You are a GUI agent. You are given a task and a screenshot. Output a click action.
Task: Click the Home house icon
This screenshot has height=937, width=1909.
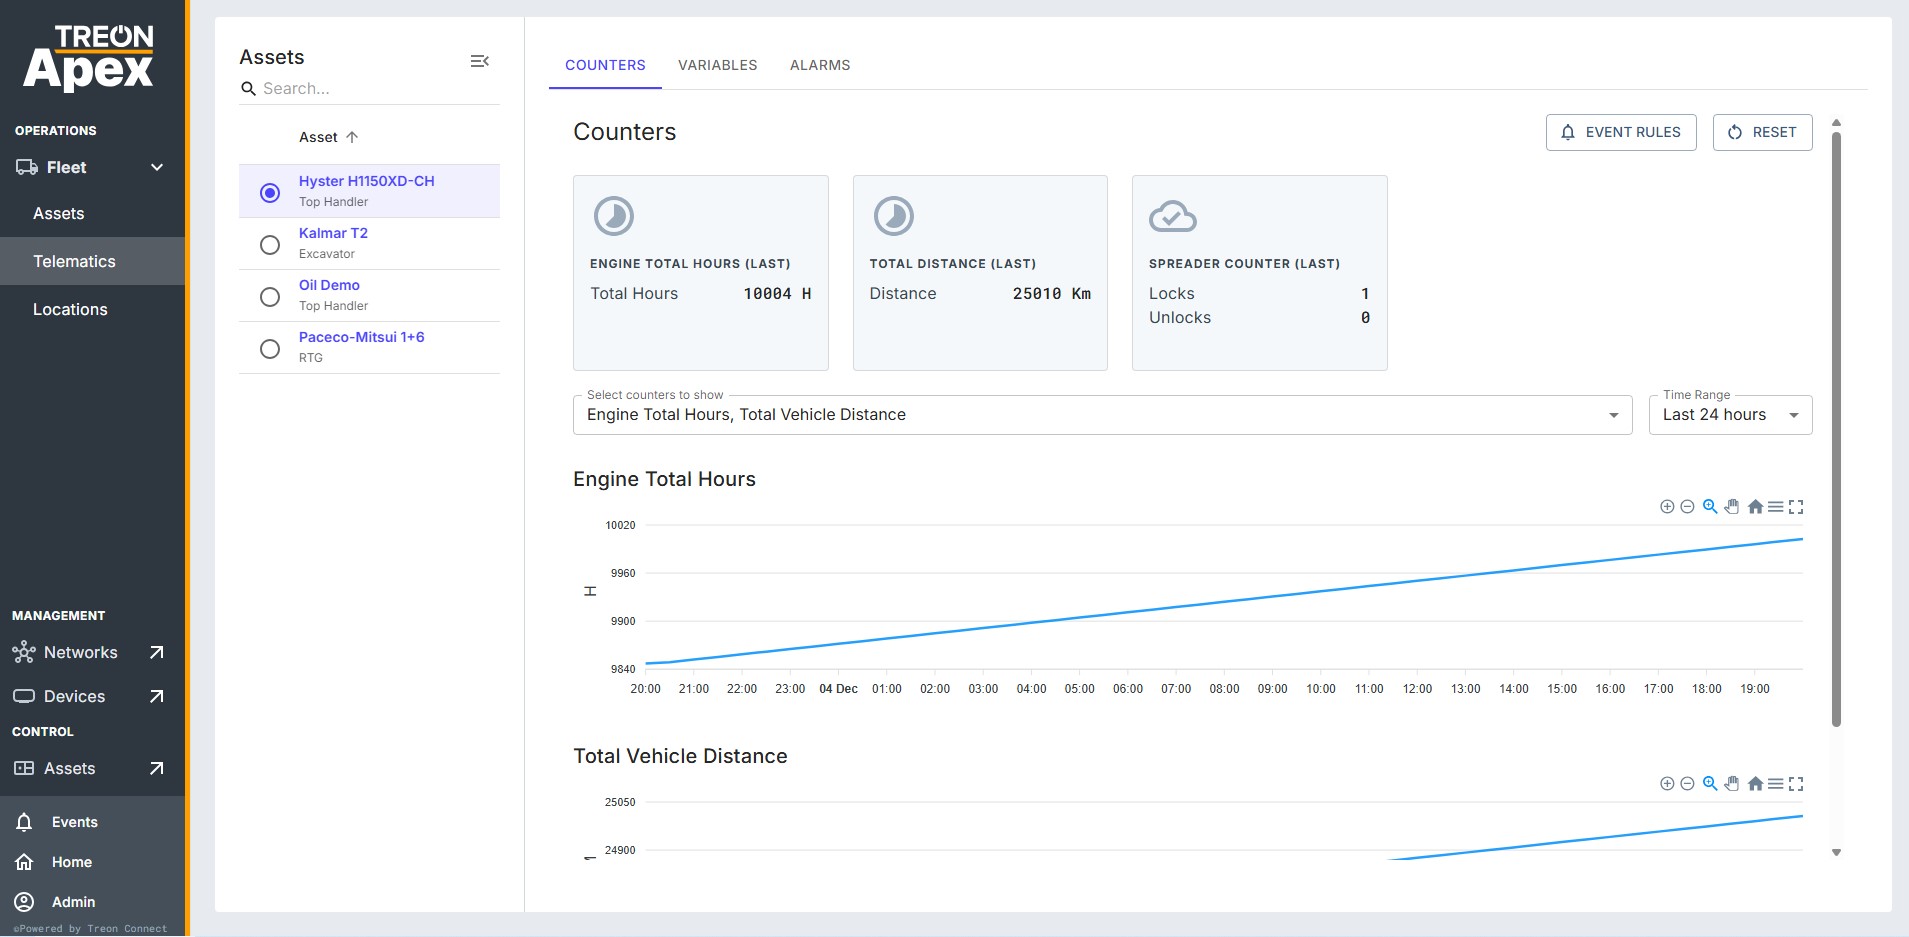24,862
